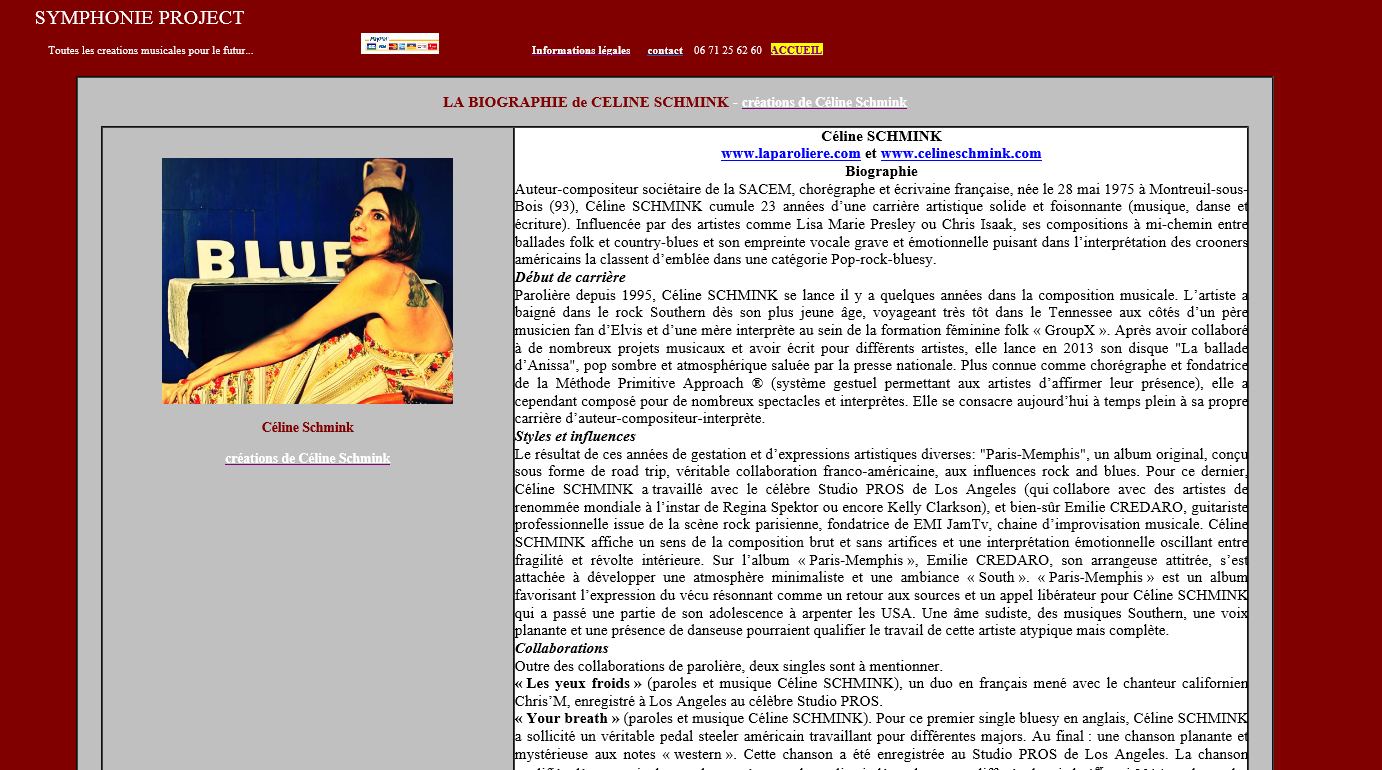The height and width of the screenshot is (770, 1382).
Task: Click the Céline Schmink caption under the photo
Action: click(307, 428)
